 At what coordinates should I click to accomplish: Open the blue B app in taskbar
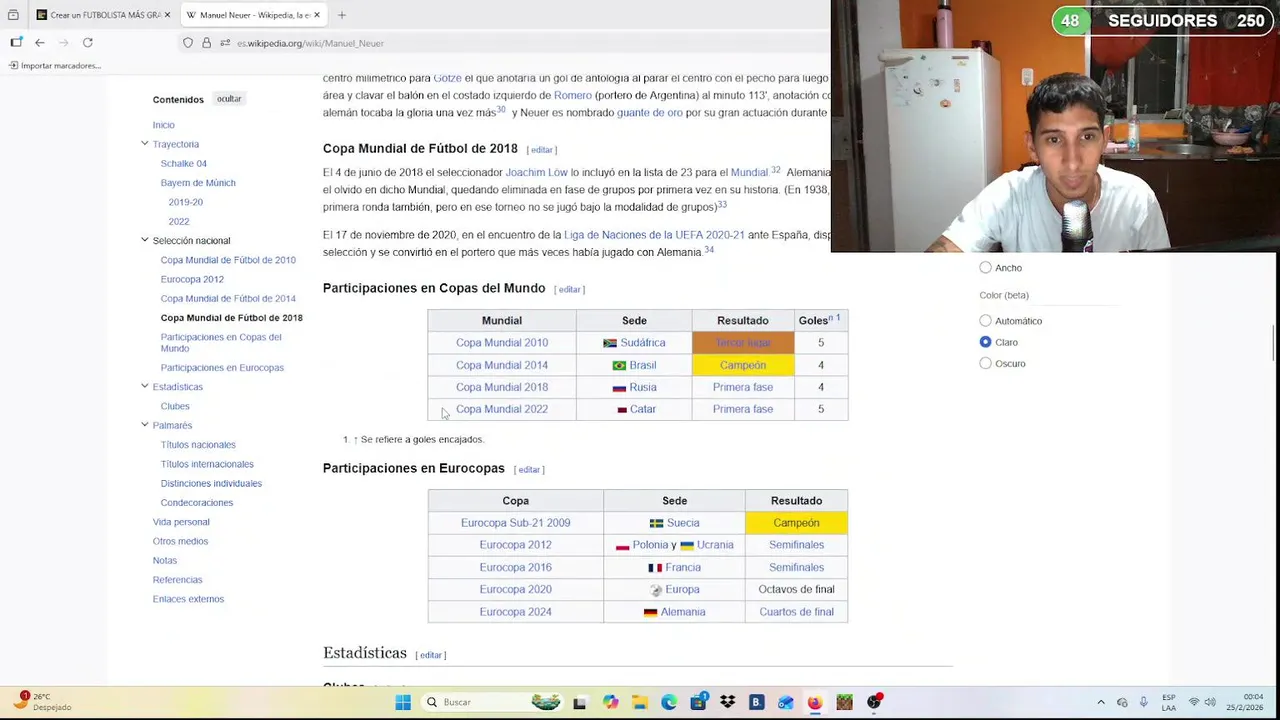tap(756, 702)
